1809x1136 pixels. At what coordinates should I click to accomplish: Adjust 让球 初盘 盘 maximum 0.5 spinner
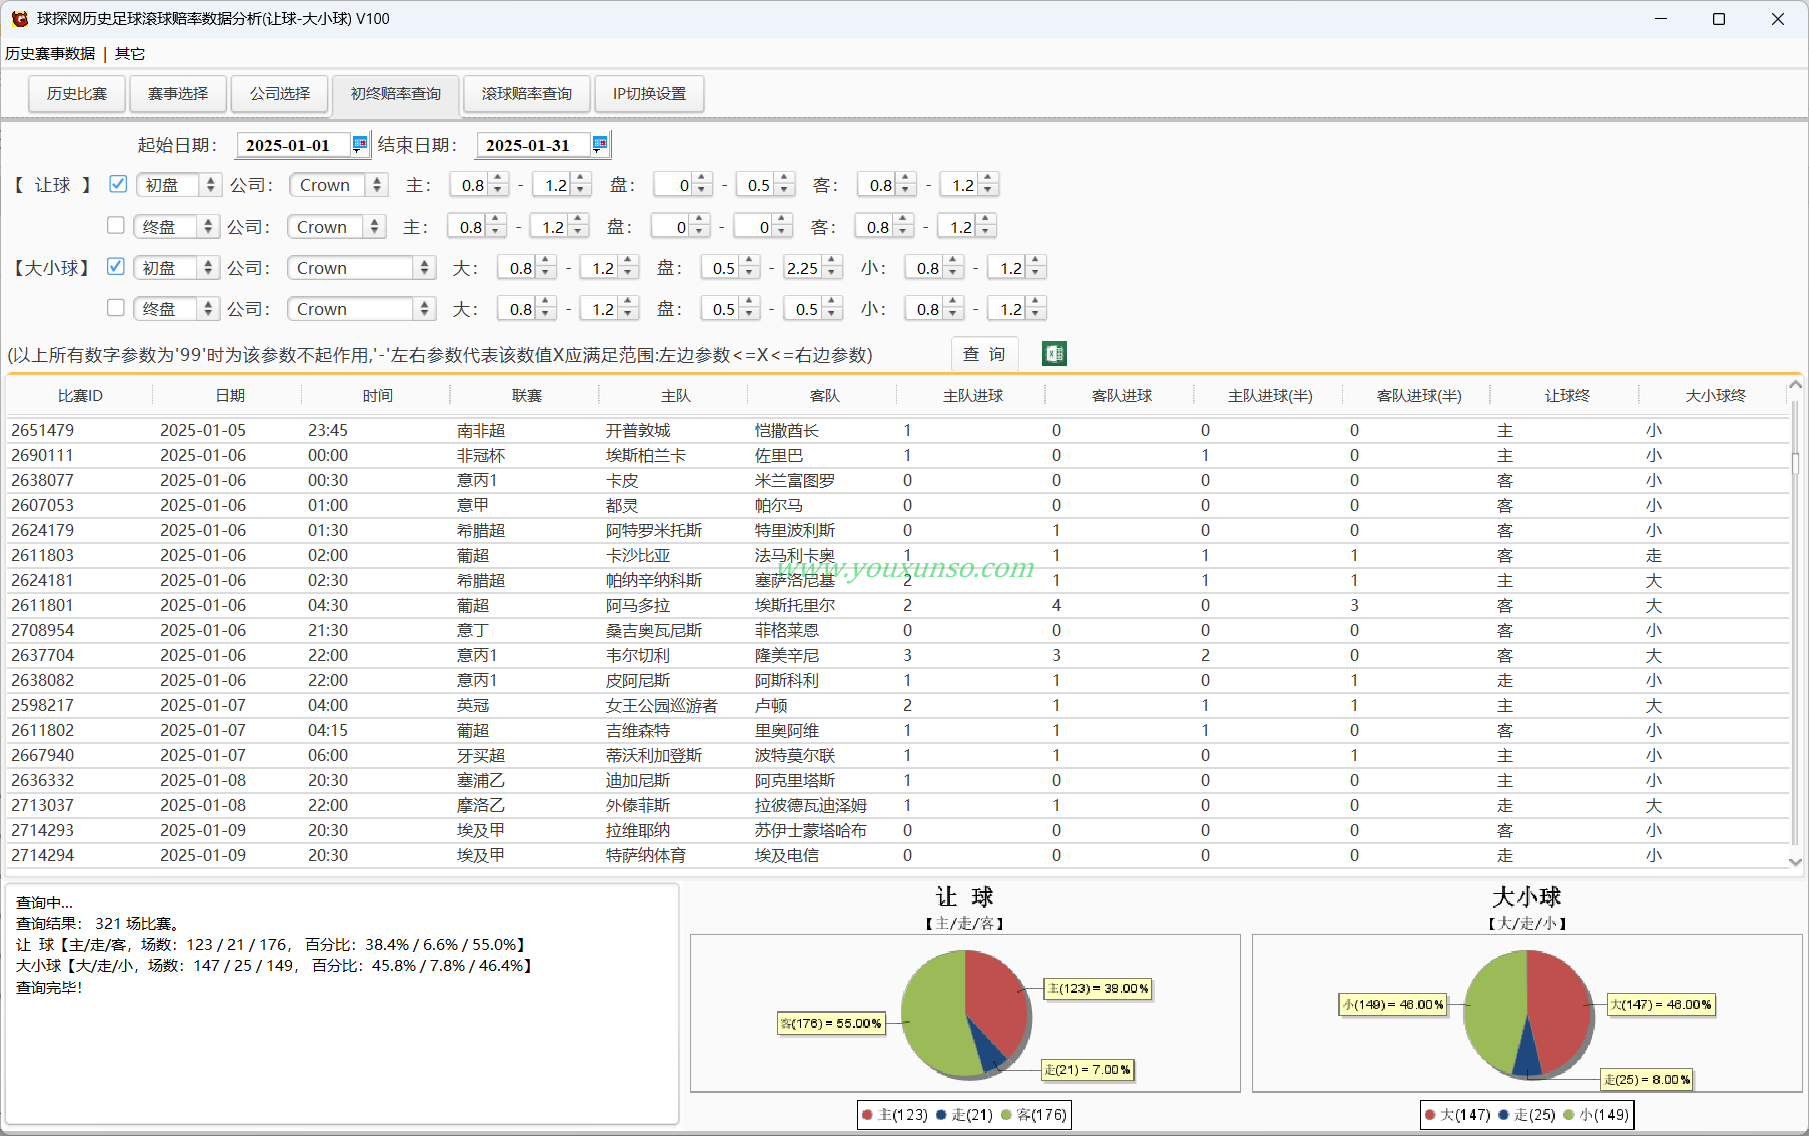pyautogui.click(x=766, y=185)
